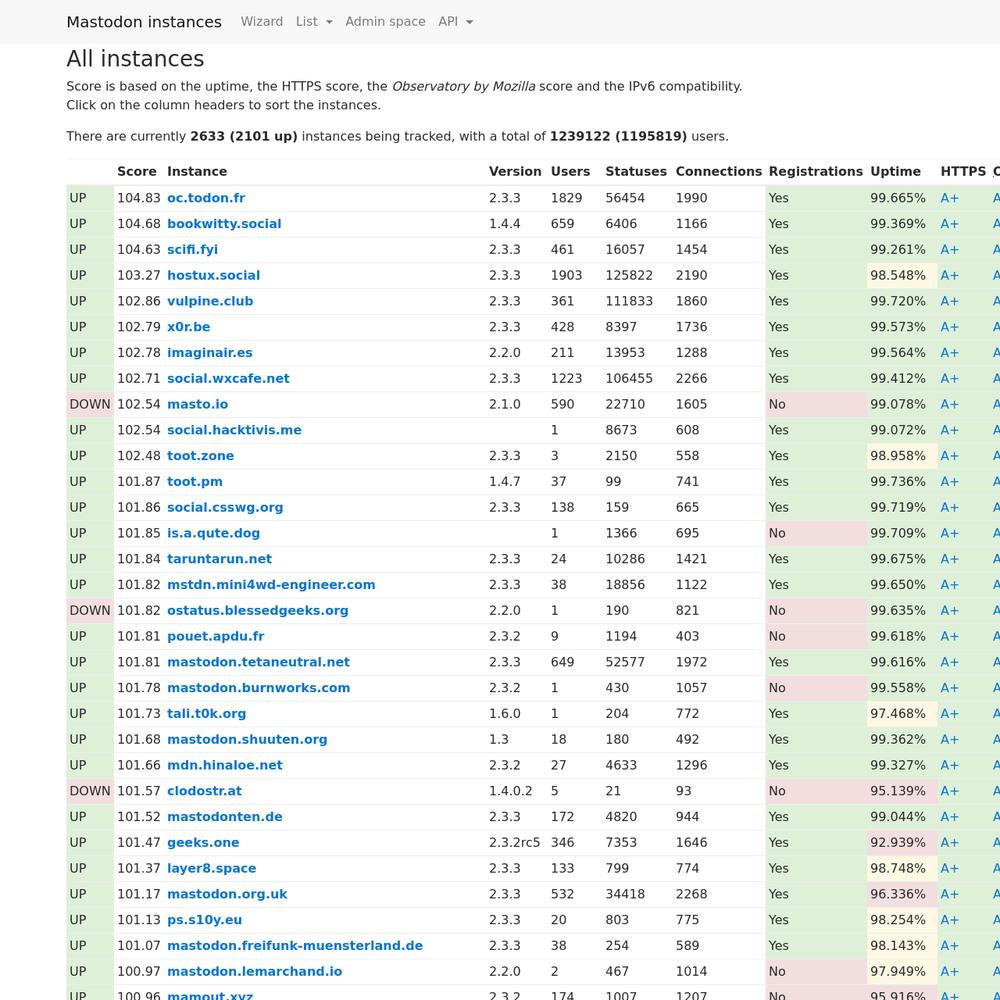Open mastodon.tetaneutral.net instance
Viewport: 1000px width, 1000px height.
coord(258,662)
